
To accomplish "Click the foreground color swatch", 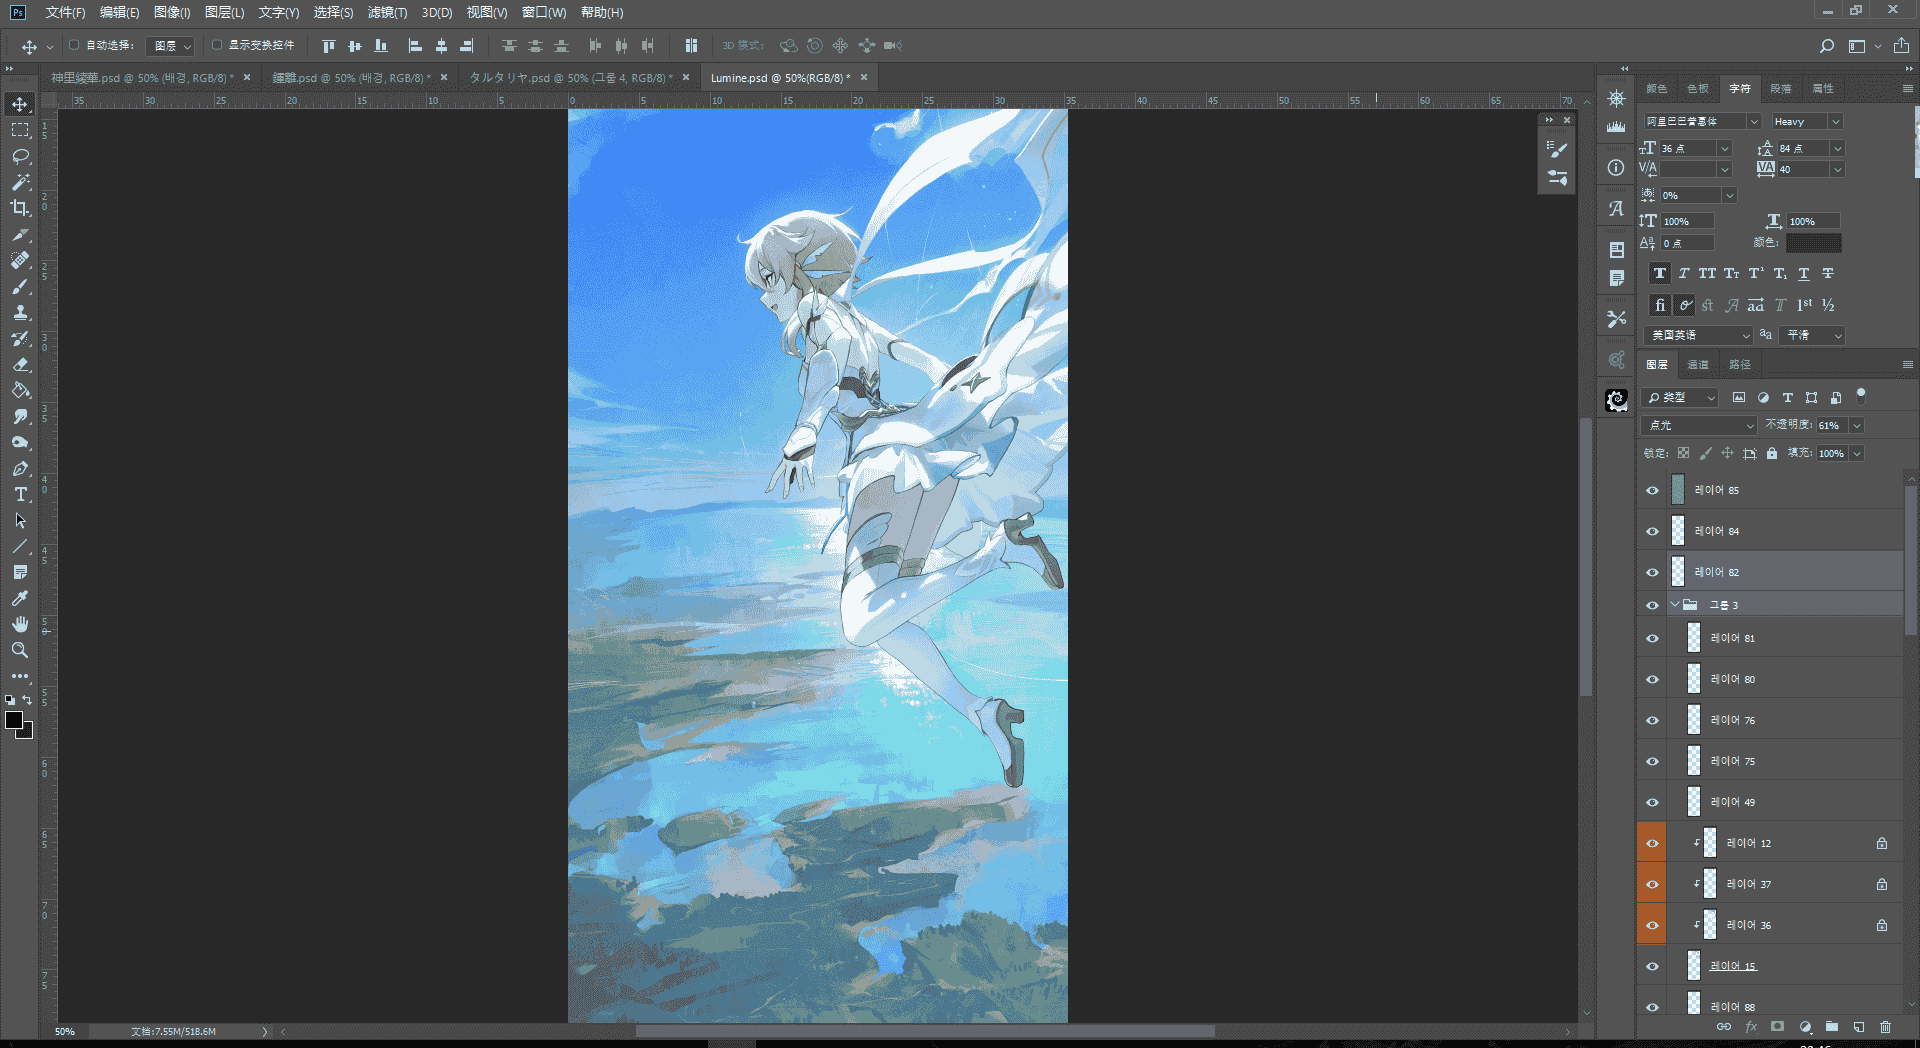I will [x=14, y=720].
